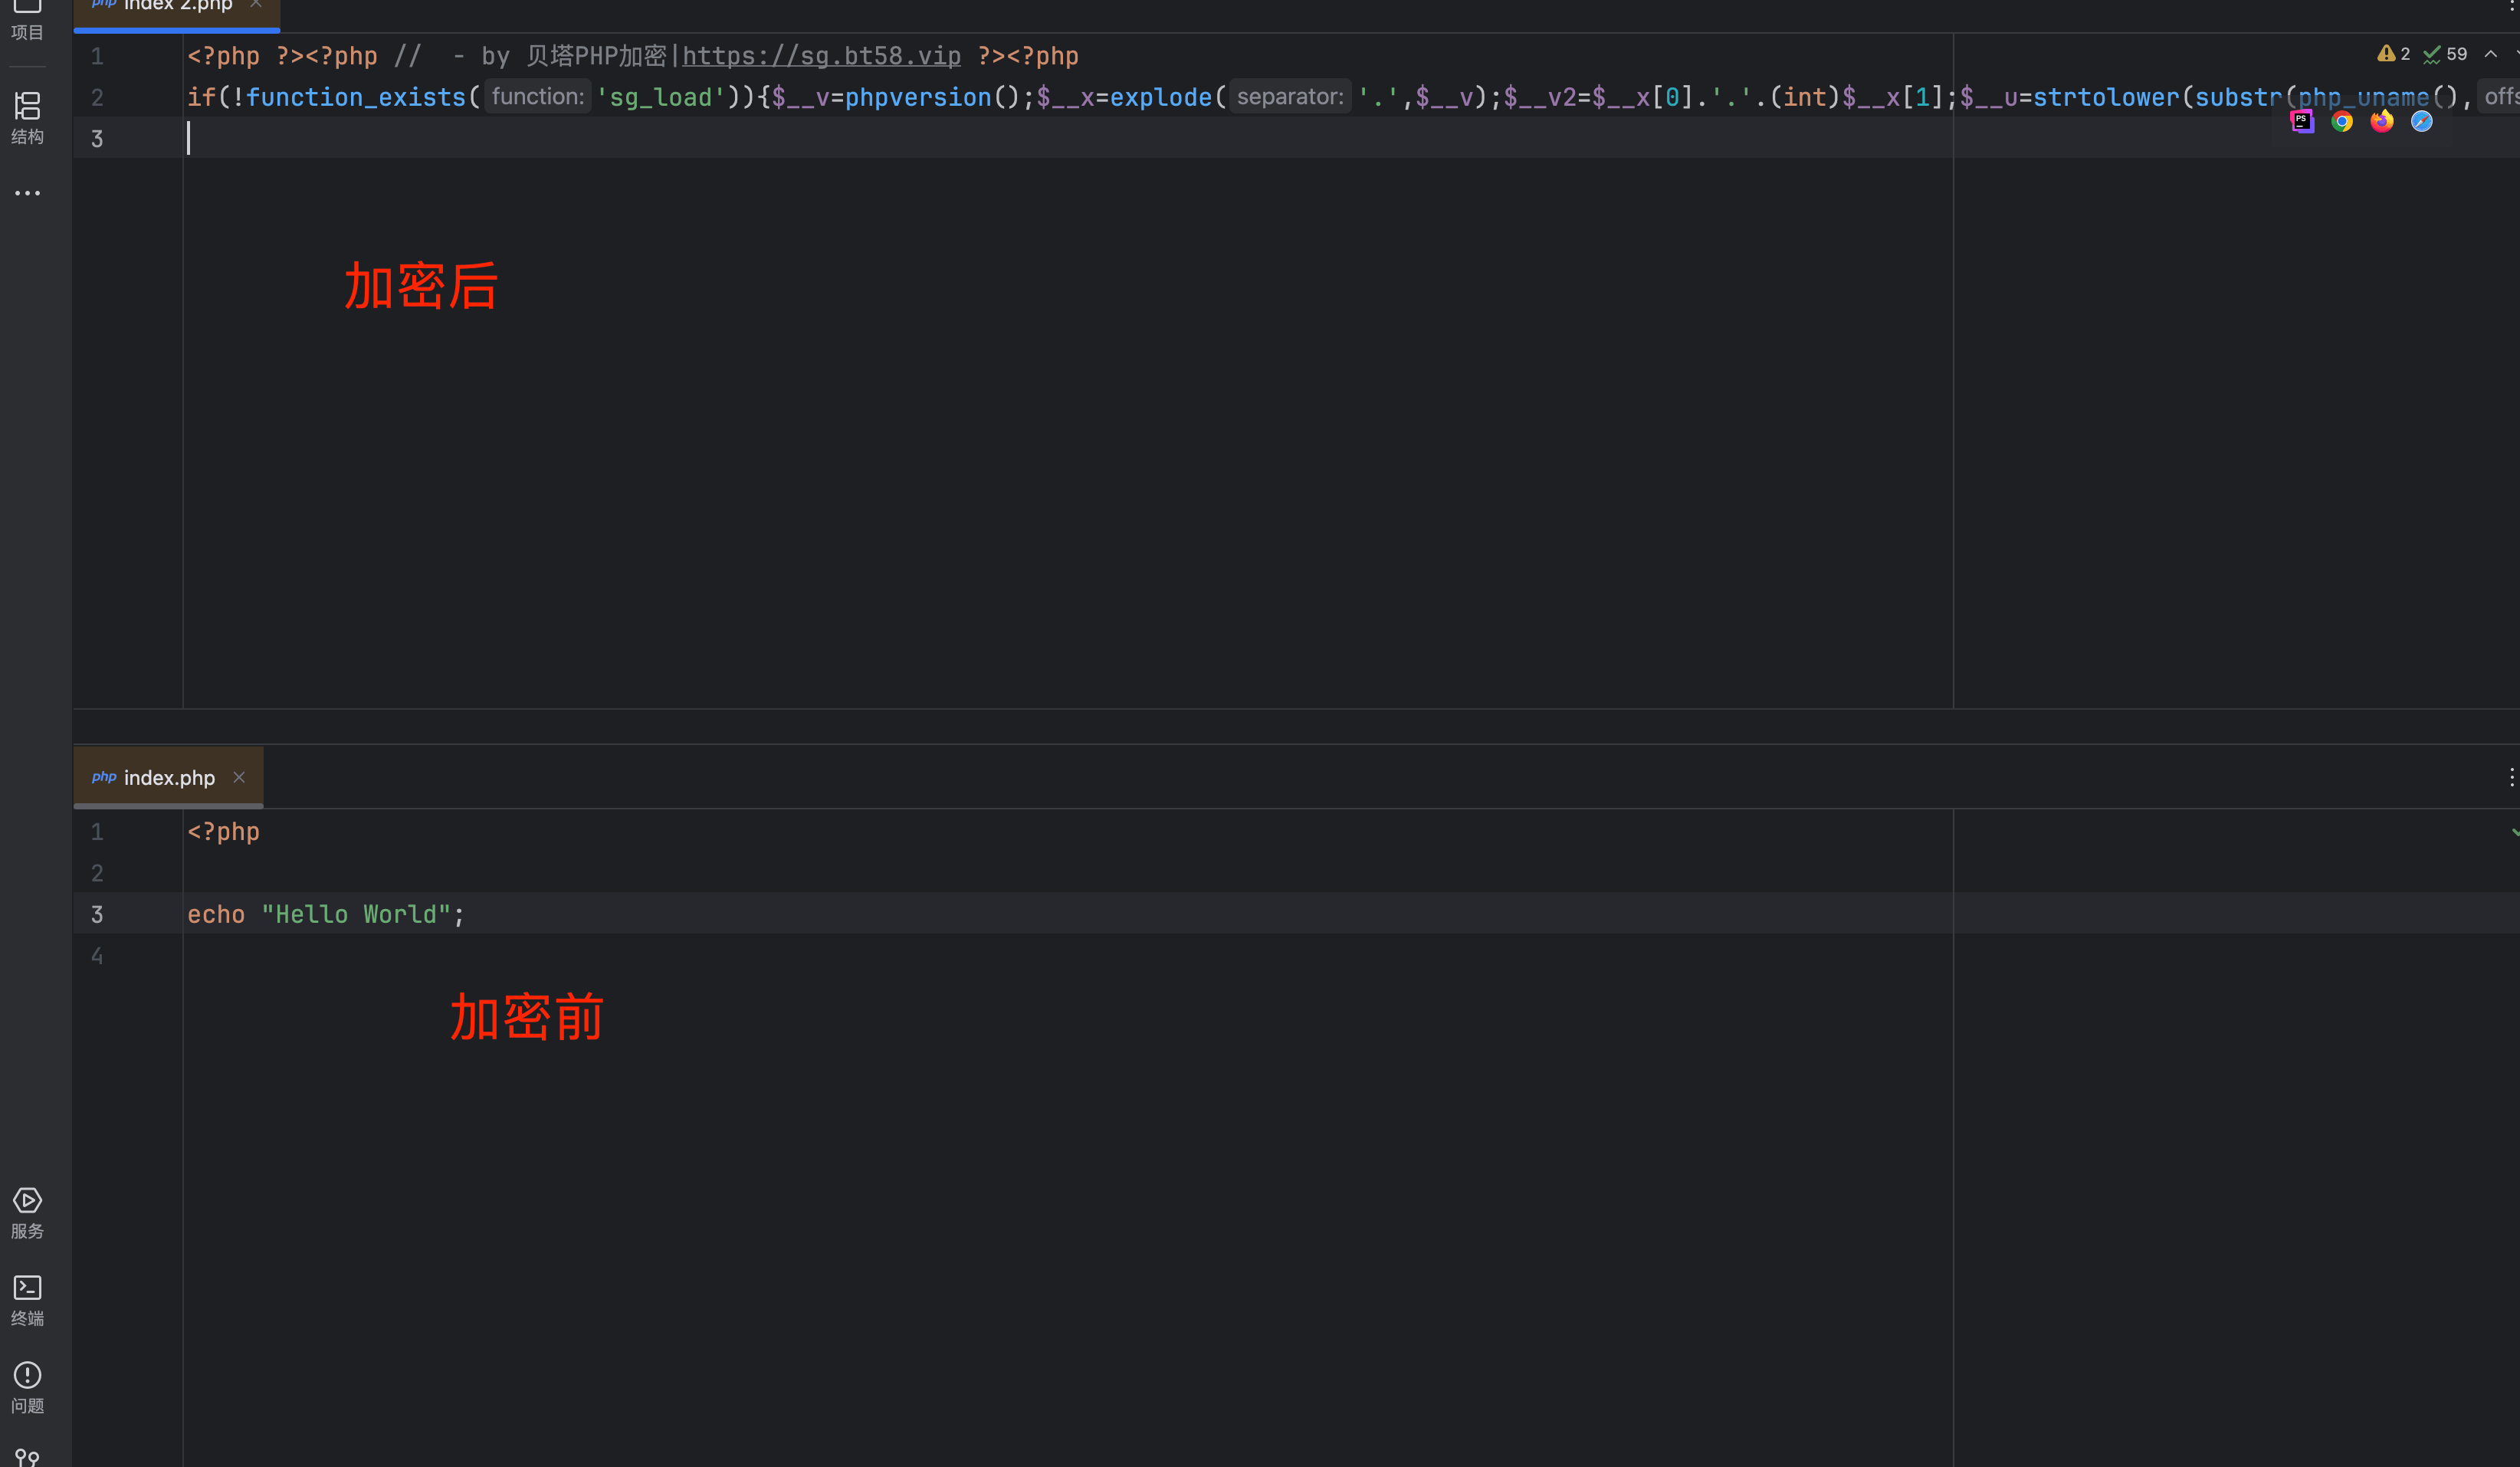The width and height of the screenshot is (2520, 1467).
Task: Open Git tool window at sidebar bottom
Action: pos(27,1457)
